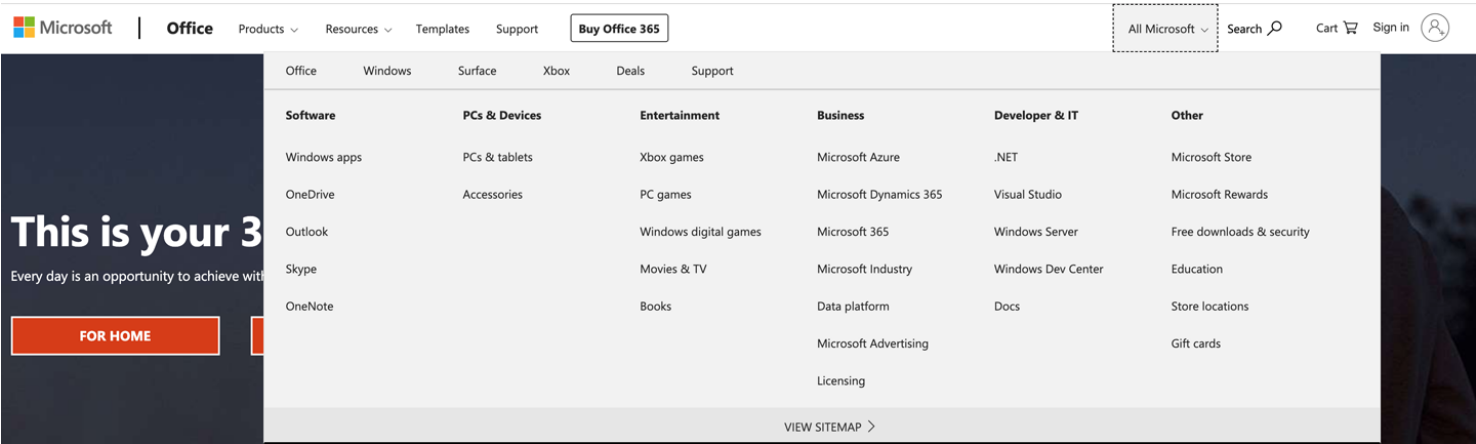Viewport: 1476px width, 444px height.
Task: Open the Education link
Action: 1197,269
